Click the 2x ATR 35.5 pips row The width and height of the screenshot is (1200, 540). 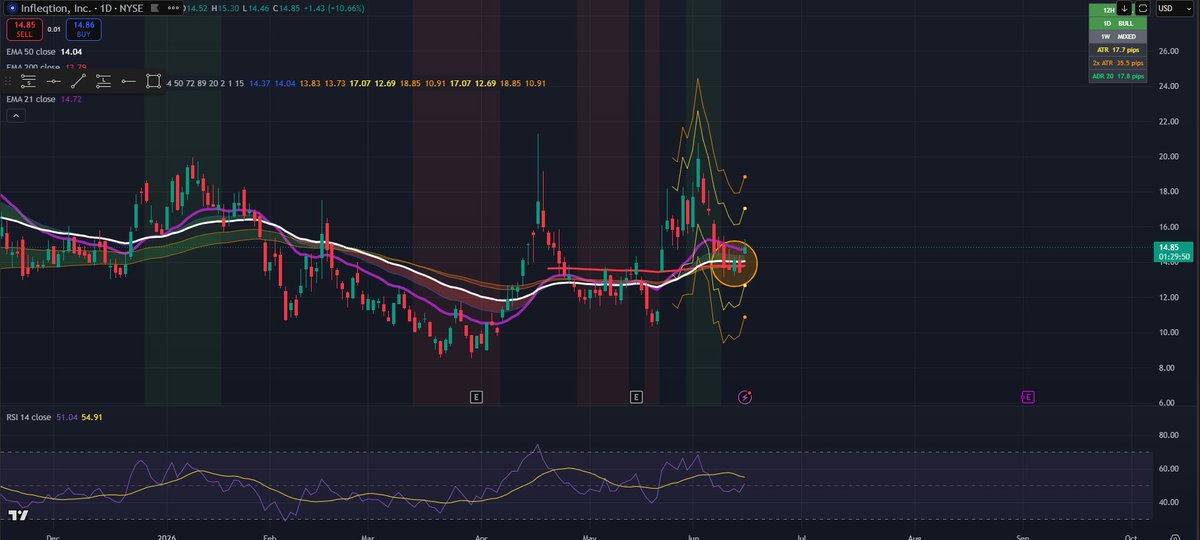click(1118, 62)
